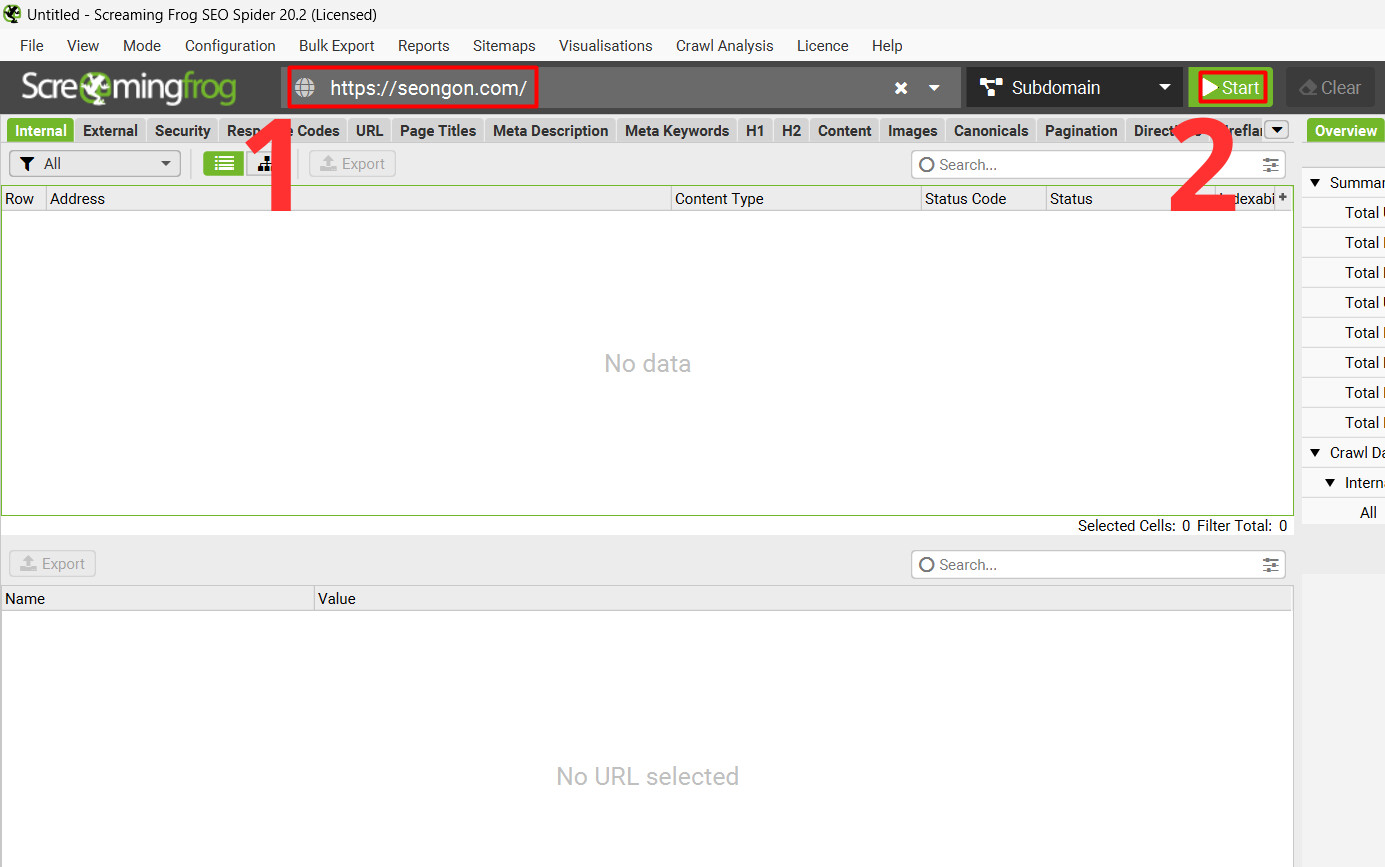Open the Configuration menu
The width and height of the screenshot is (1385, 867).
click(x=230, y=46)
